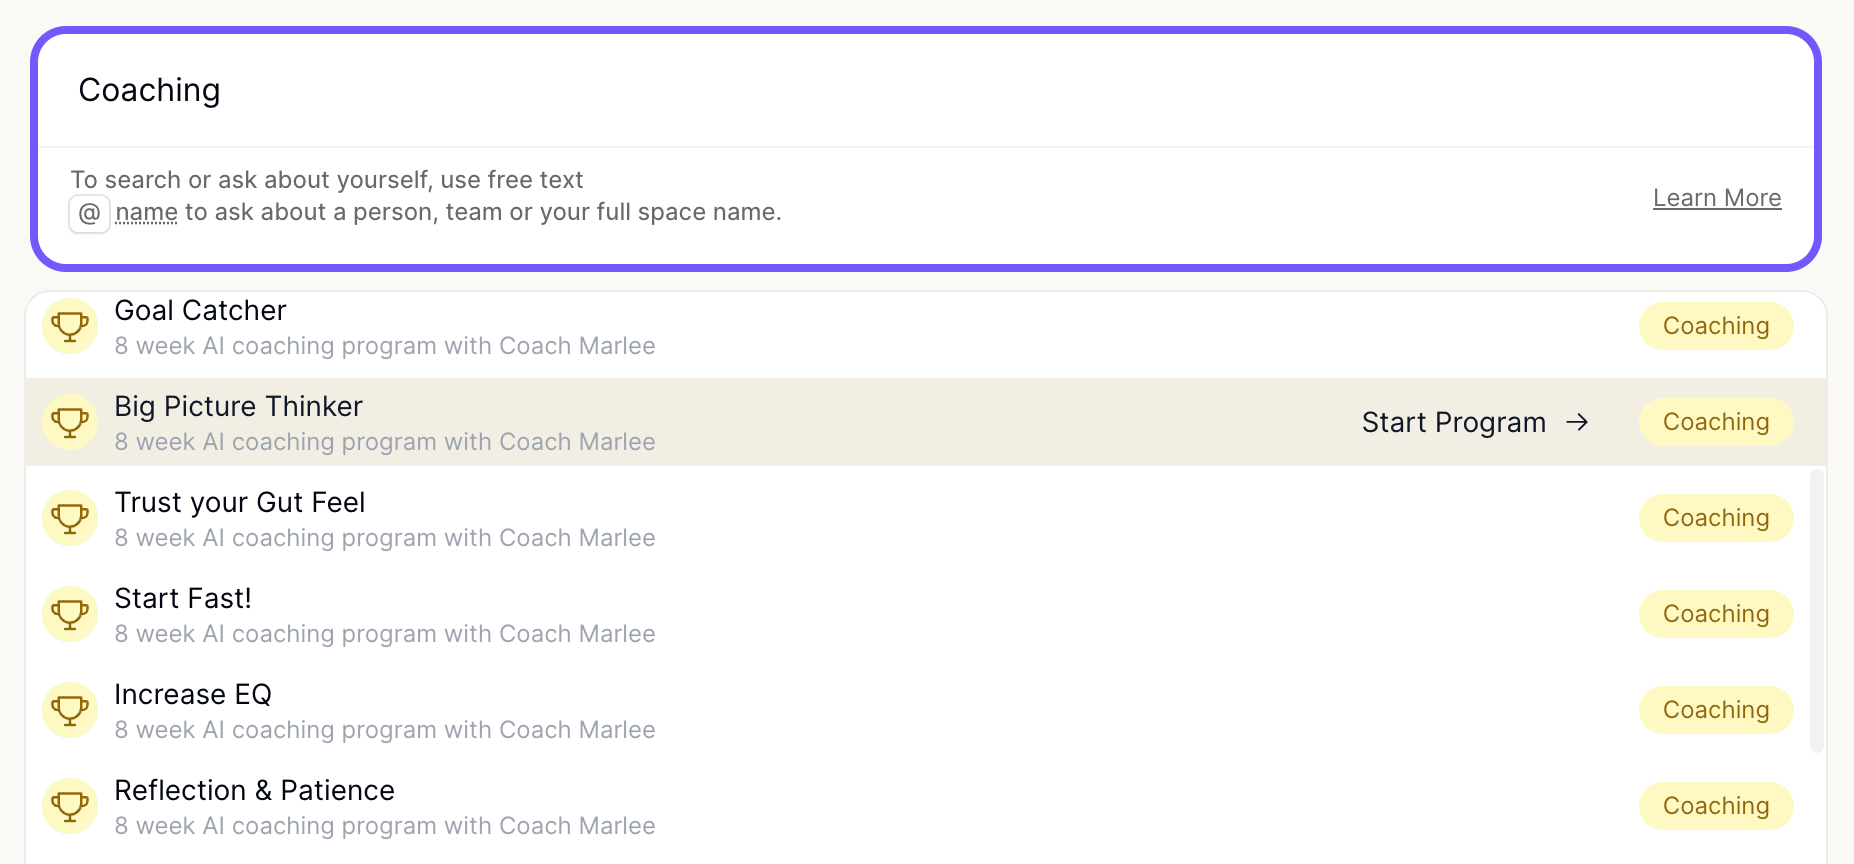Click the Increase EQ trophy icon

click(70, 710)
